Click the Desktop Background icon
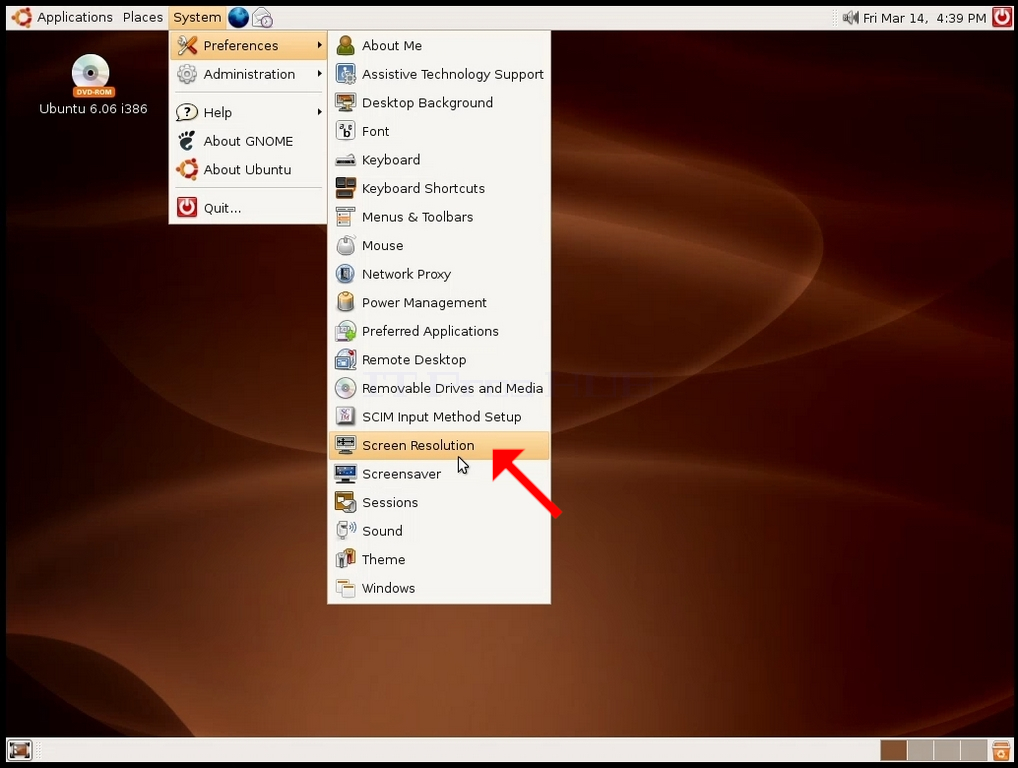 345,103
